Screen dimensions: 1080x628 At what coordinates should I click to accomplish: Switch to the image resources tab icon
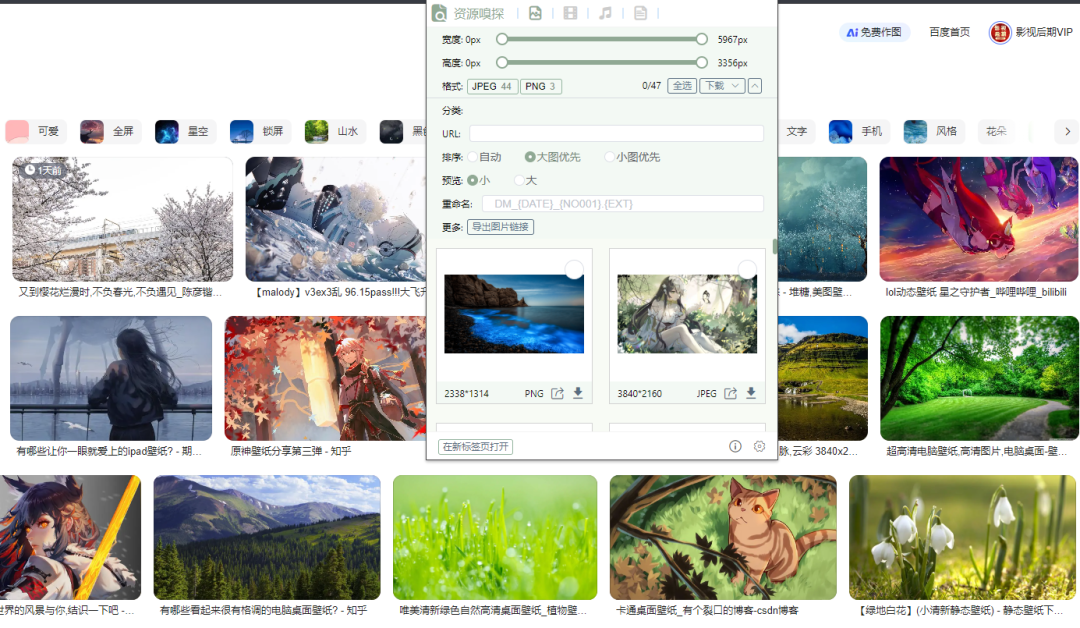[x=536, y=13]
